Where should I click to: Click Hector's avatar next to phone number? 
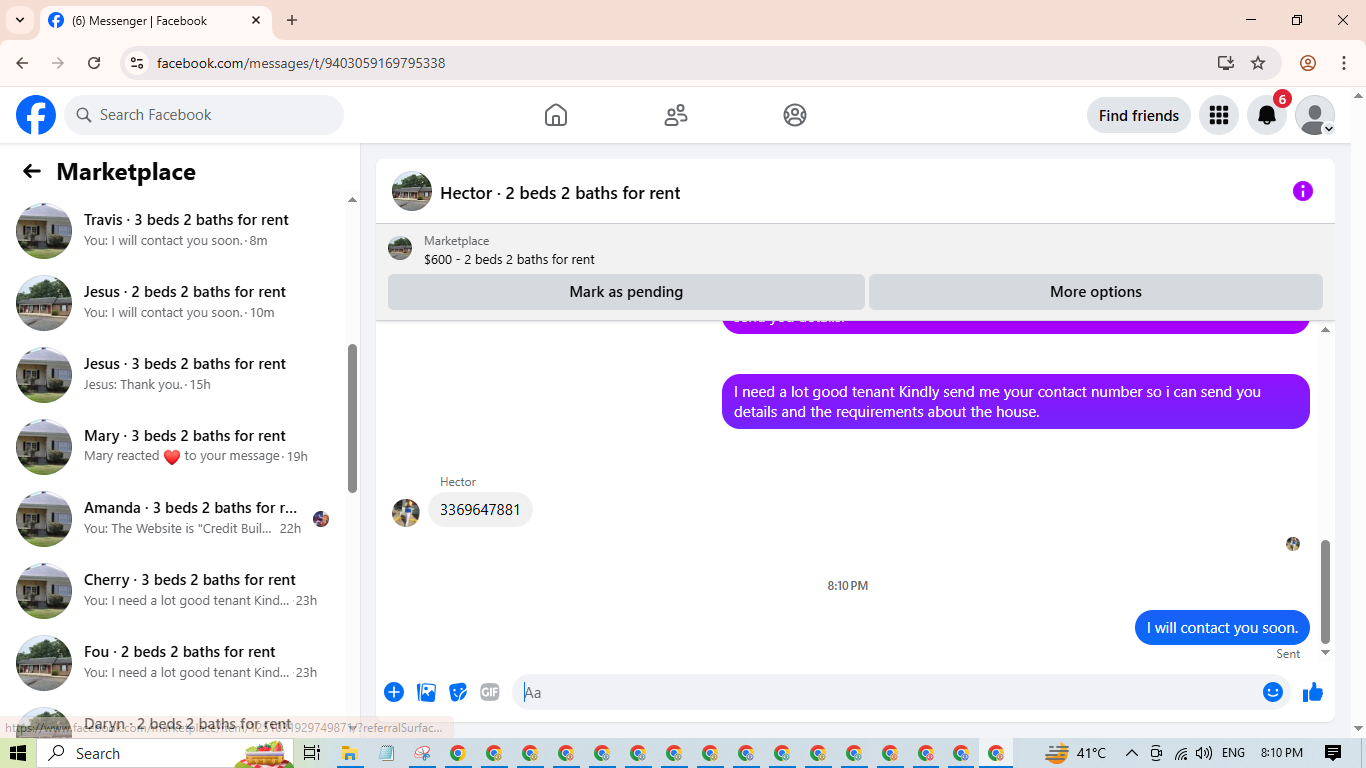point(406,513)
